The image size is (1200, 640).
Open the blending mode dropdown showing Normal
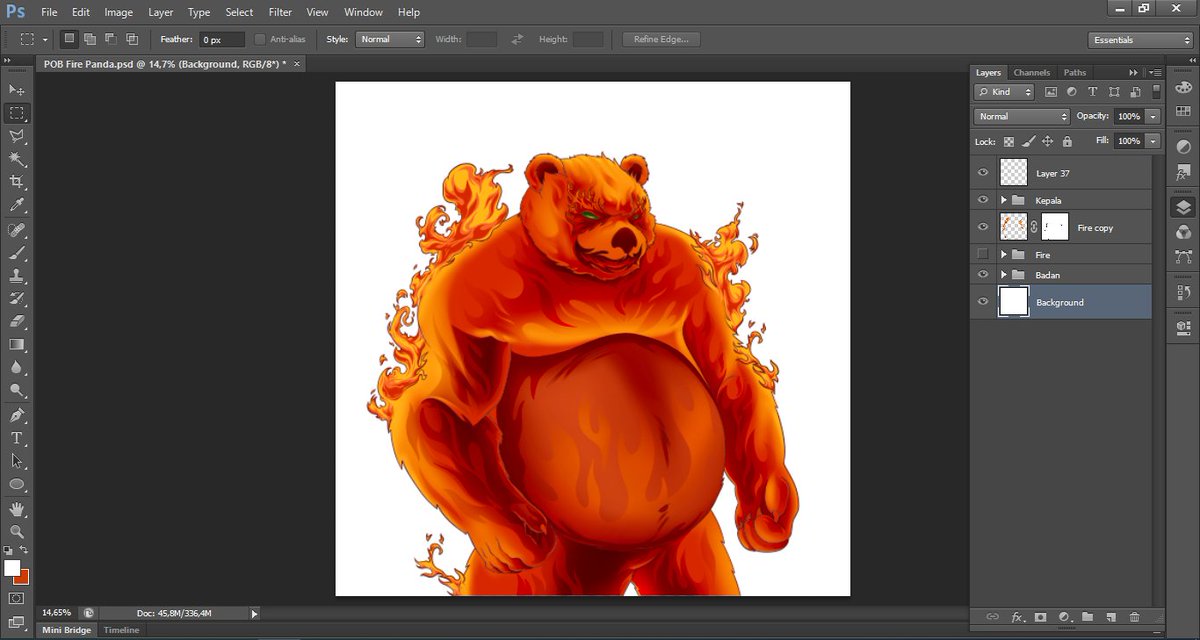click(1018, 116)
